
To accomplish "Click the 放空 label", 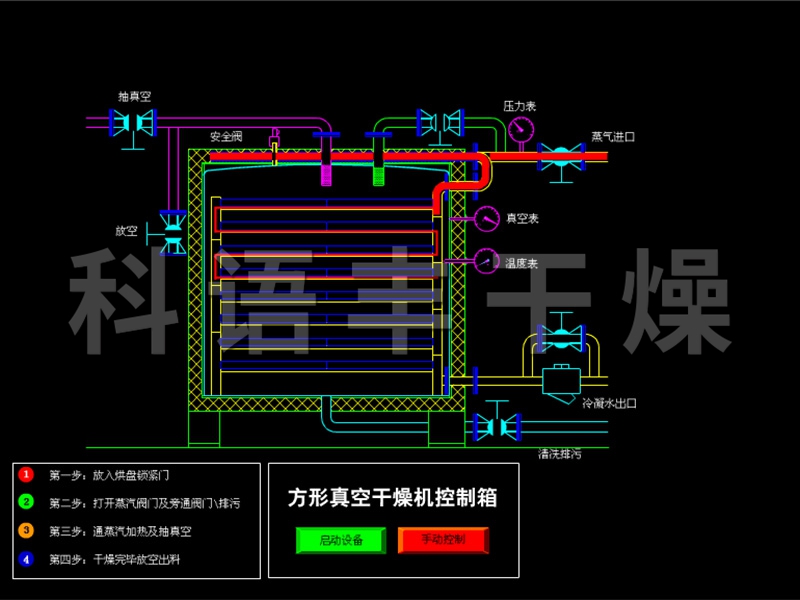I will click(x=127, y=231).
